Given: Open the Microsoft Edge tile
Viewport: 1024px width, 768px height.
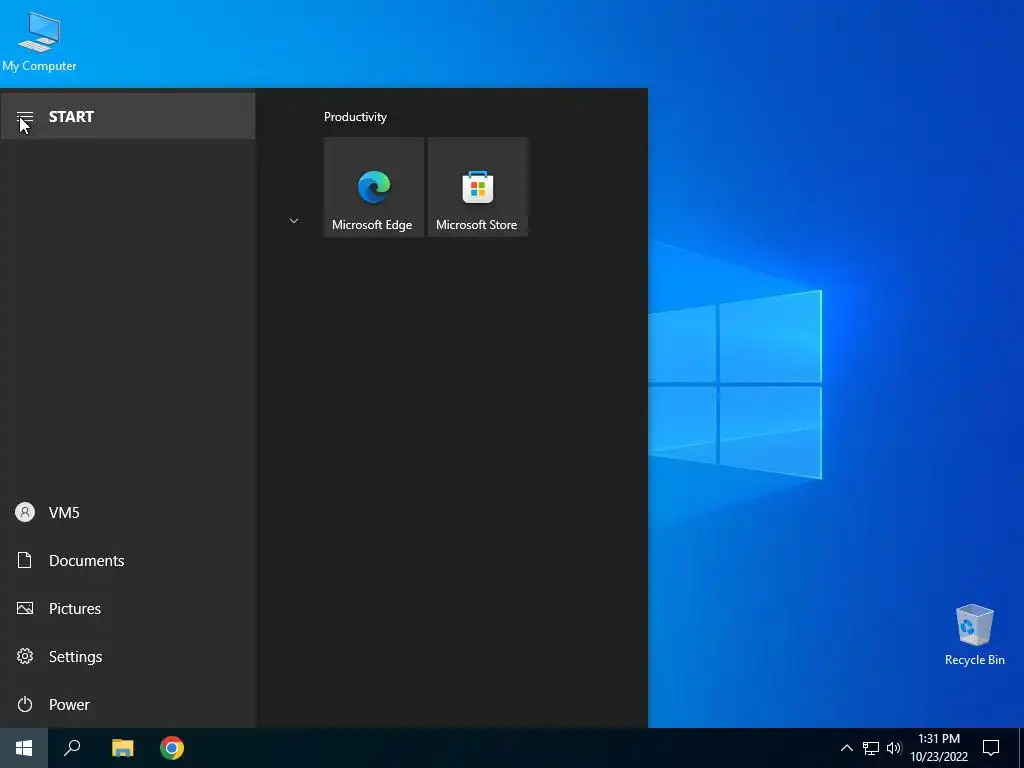Looking at the screenshot, I should click(374, 187).
